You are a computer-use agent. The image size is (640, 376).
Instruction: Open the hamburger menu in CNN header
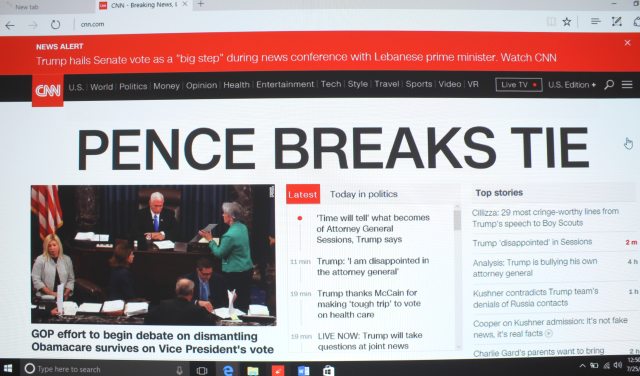pos(627,85)
